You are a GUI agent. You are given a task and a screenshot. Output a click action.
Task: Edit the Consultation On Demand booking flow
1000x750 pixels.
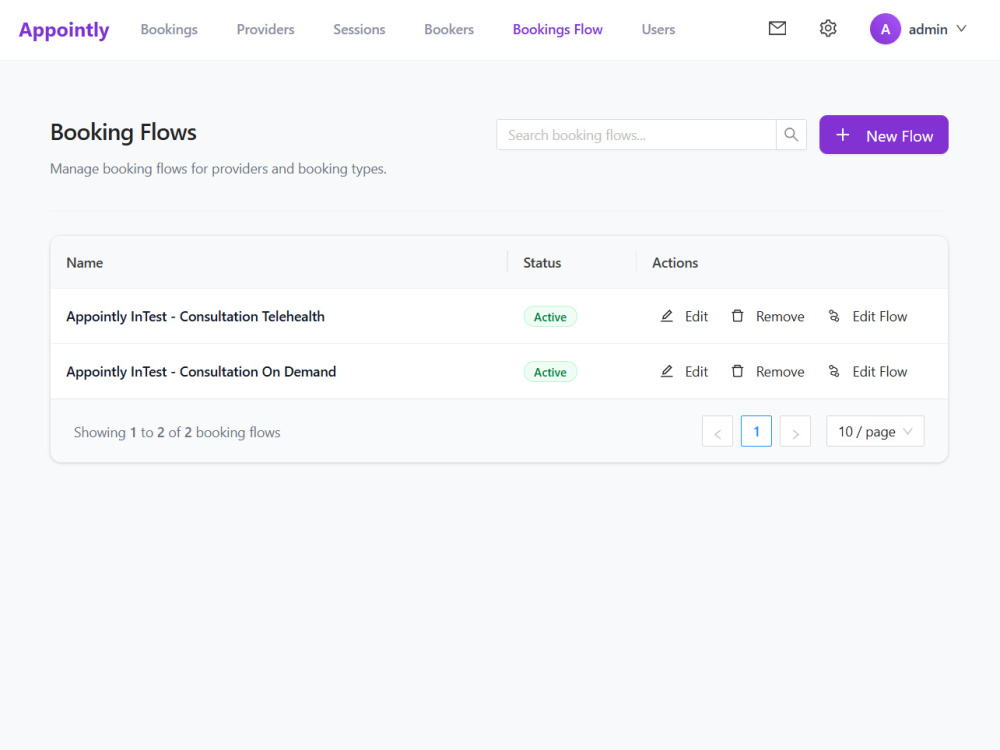pyautogui.click(x=684, y=371)
